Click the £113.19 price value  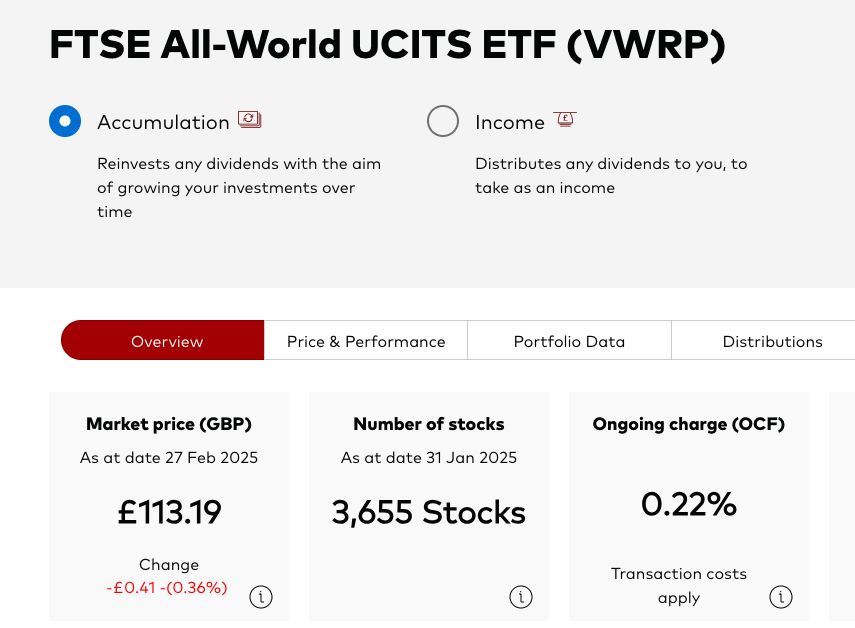point(169,512)
